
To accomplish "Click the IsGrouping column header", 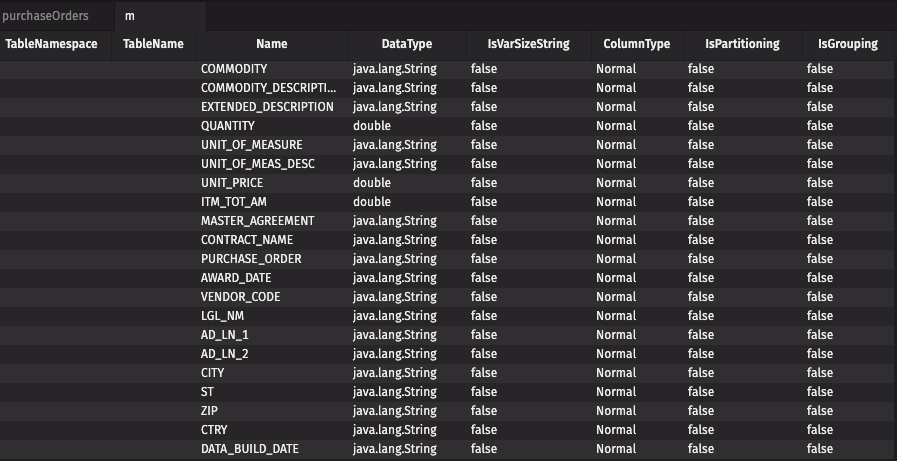I will coord(848,44).
